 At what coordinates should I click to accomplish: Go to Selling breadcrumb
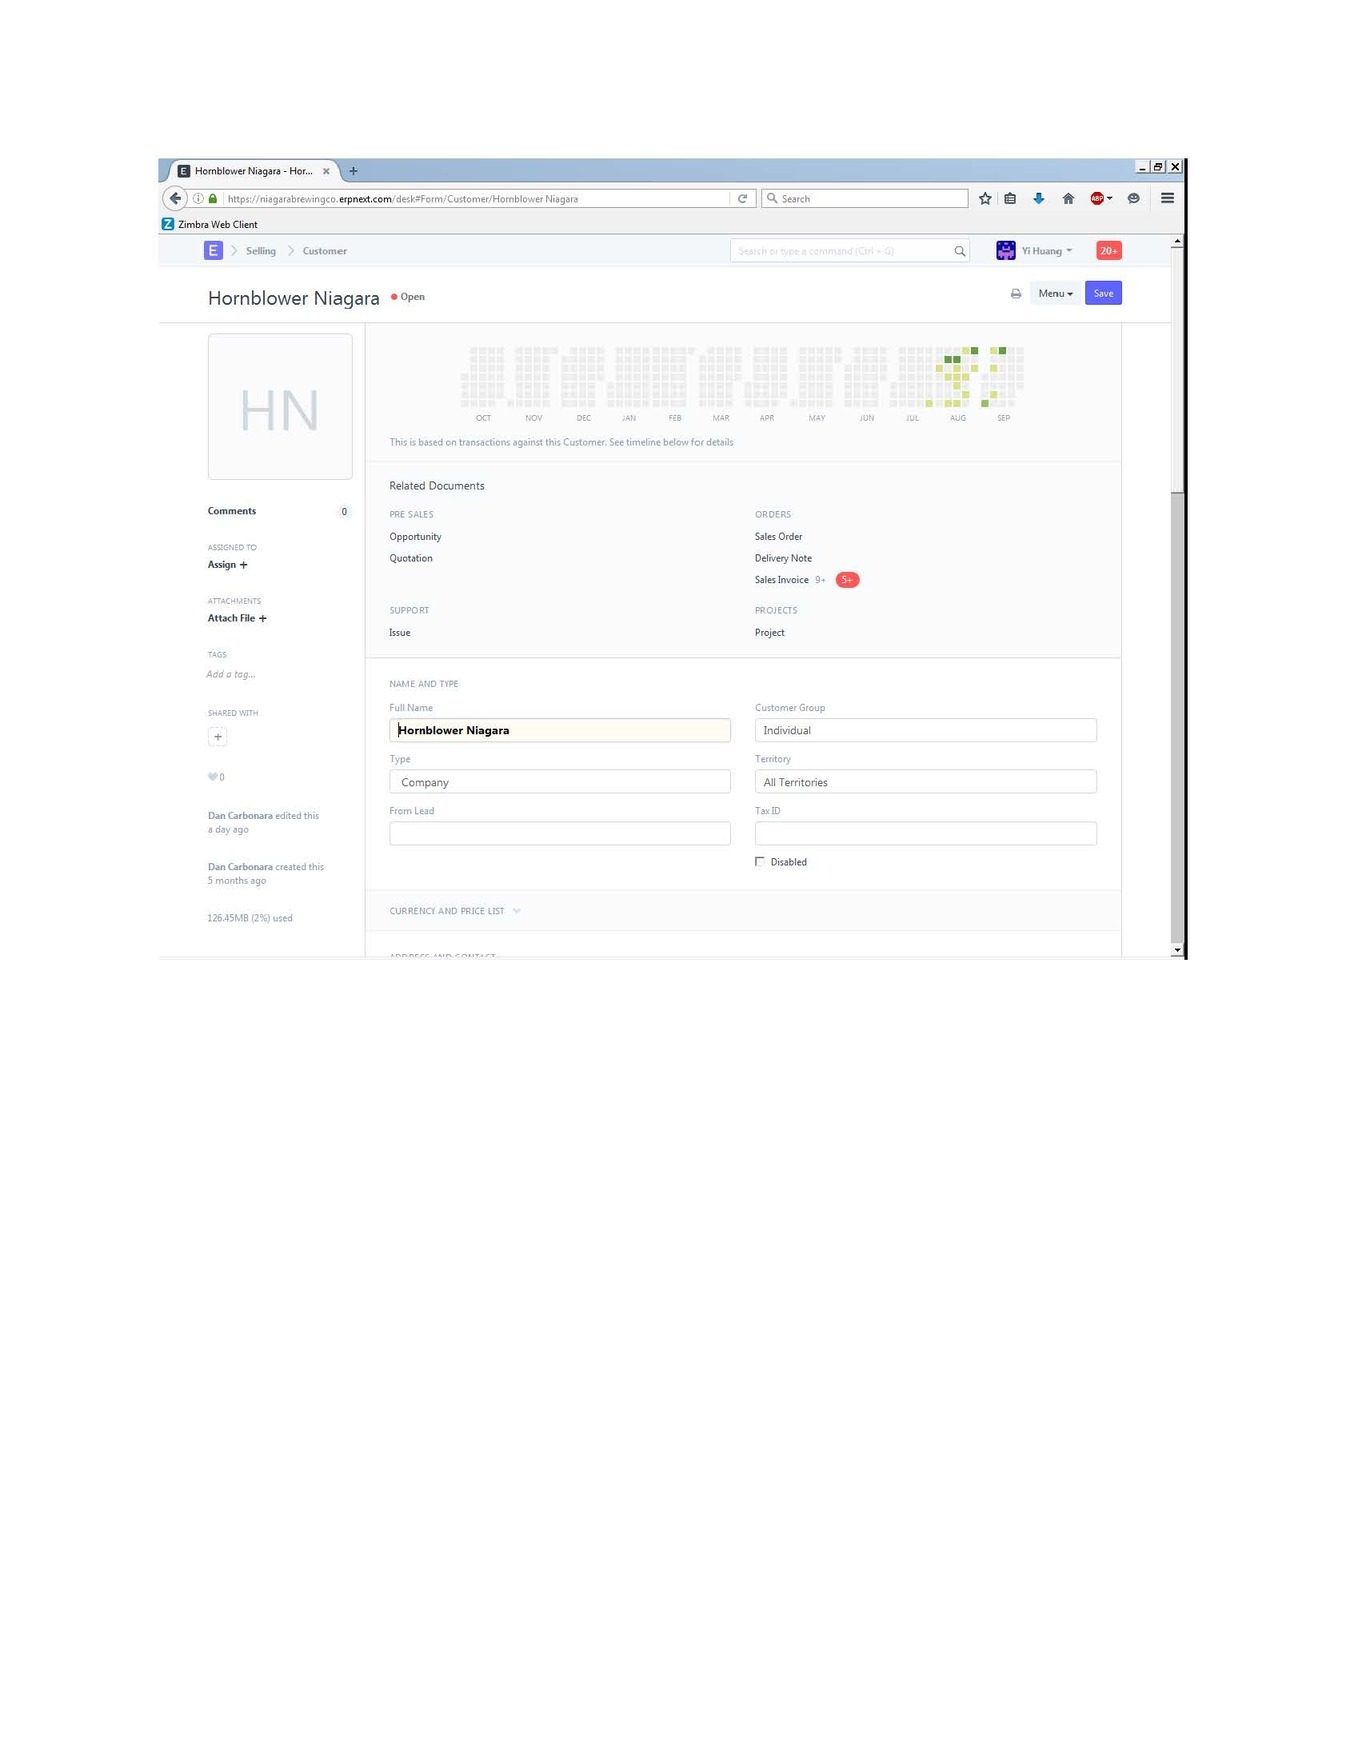(x=261, y=251)
